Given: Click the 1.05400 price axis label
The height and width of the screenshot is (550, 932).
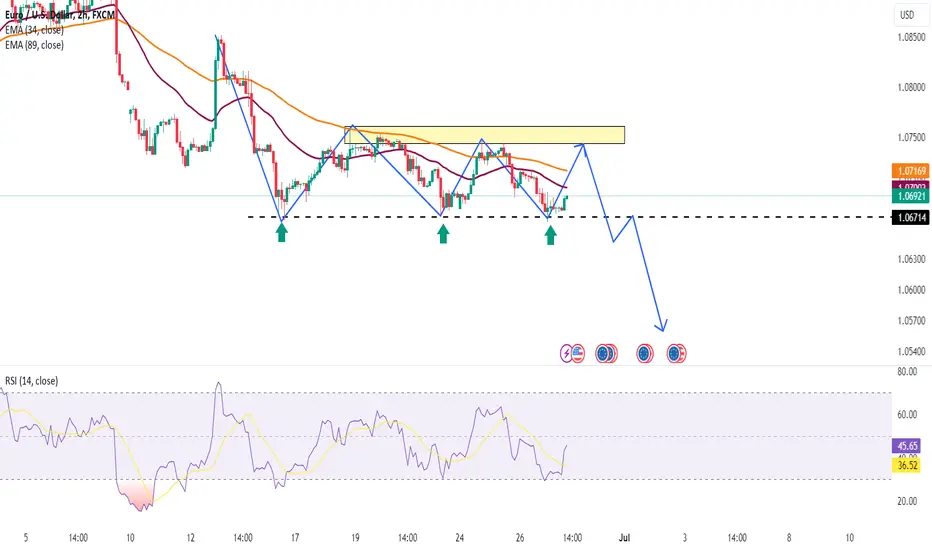Looking at the screenshot, I should point(911,351).
